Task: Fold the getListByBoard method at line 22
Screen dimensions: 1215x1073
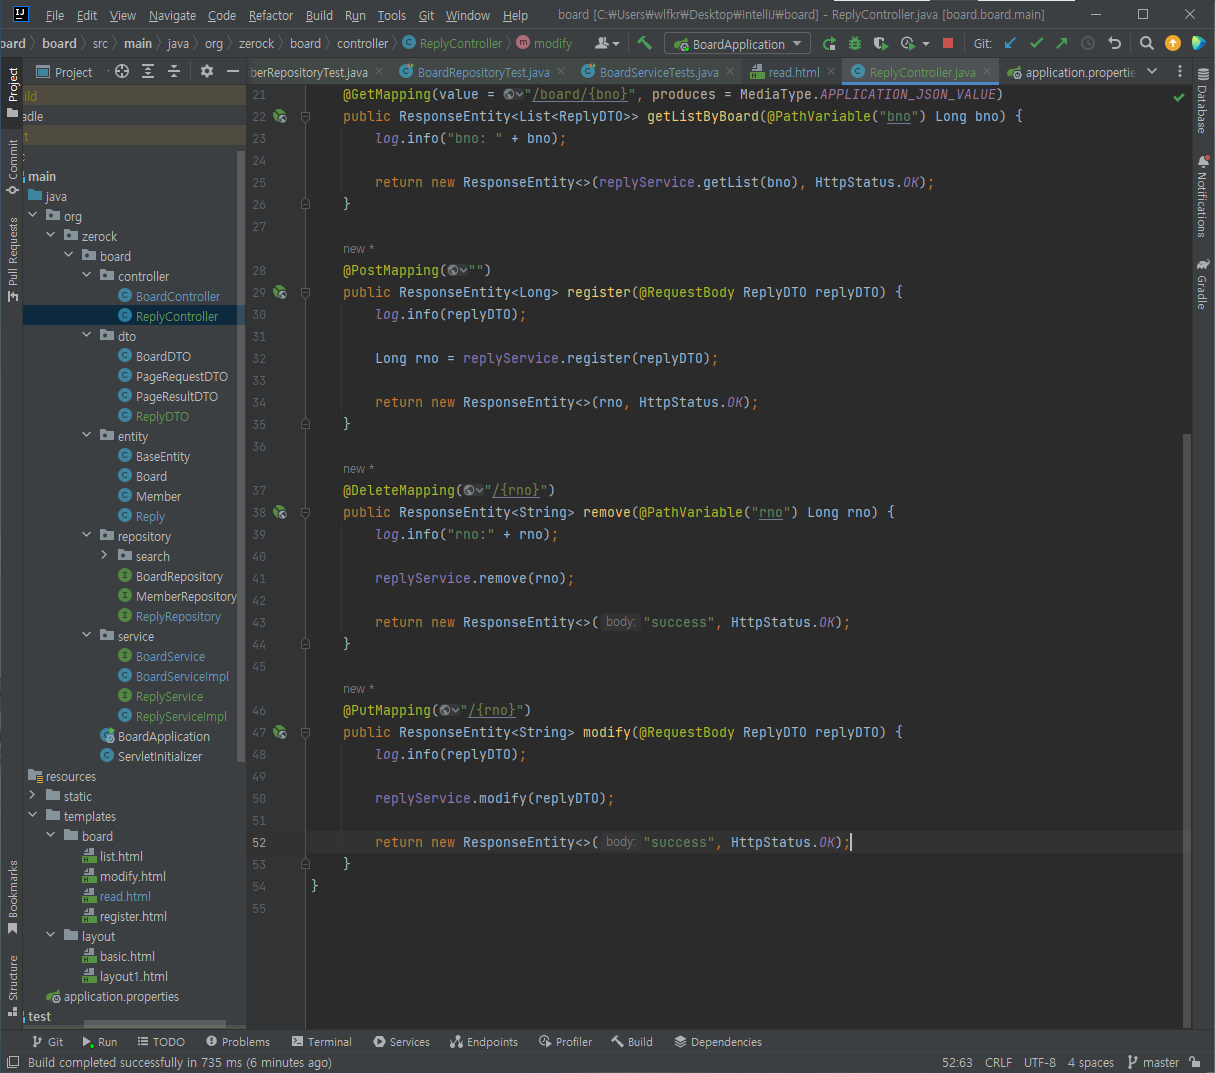Action: click(x=305, y=117)
